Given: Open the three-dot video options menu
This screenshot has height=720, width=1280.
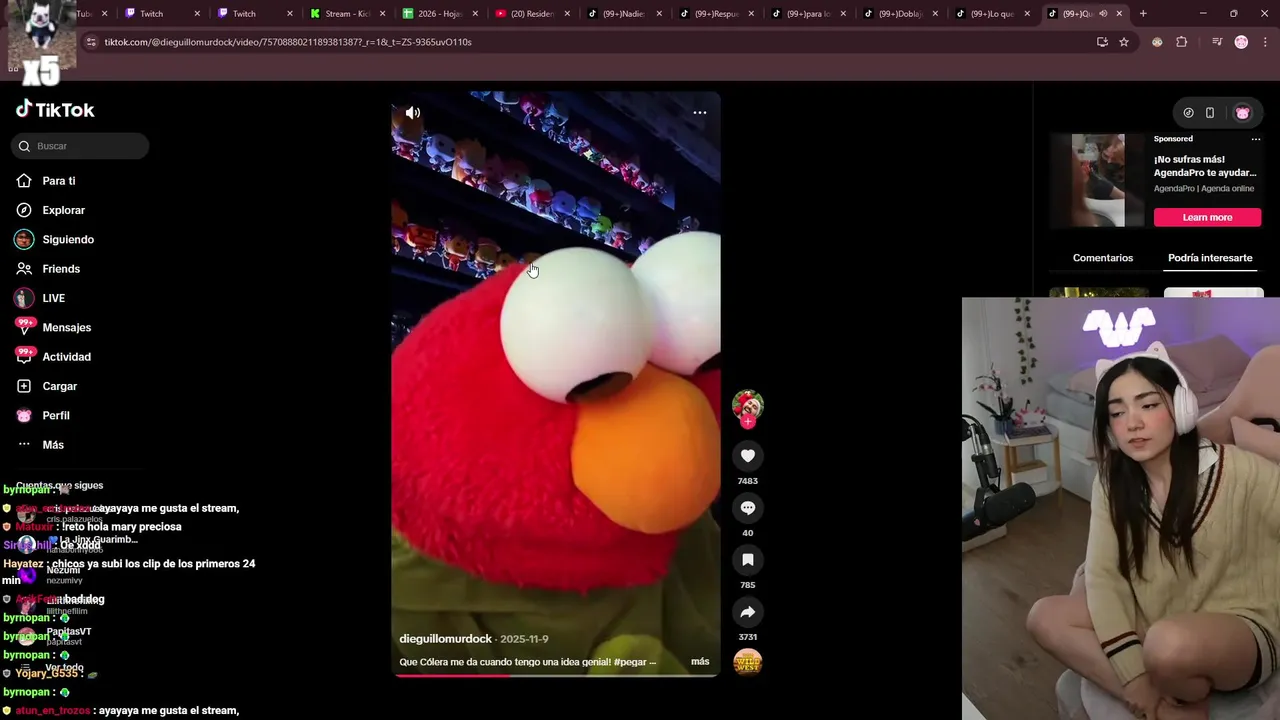Looking at the screenshot, I should 700,112.
